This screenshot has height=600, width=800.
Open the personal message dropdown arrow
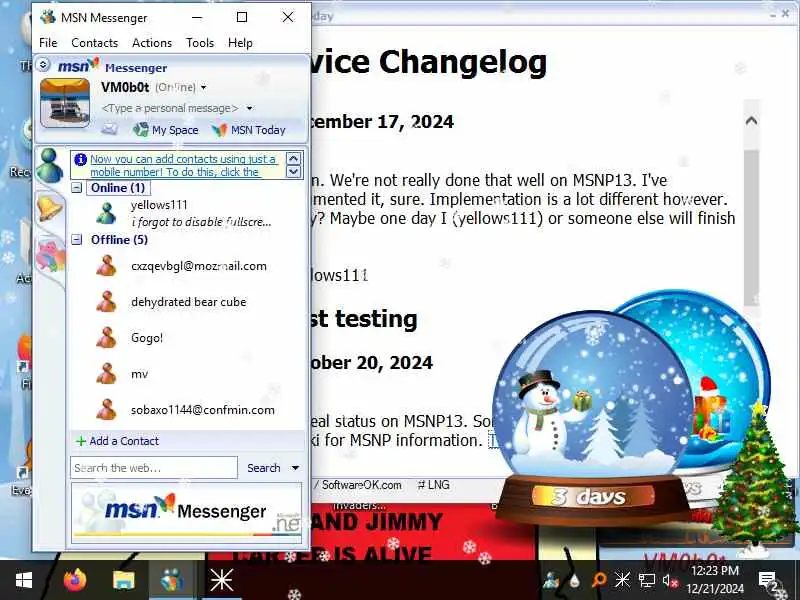(249, 108)
